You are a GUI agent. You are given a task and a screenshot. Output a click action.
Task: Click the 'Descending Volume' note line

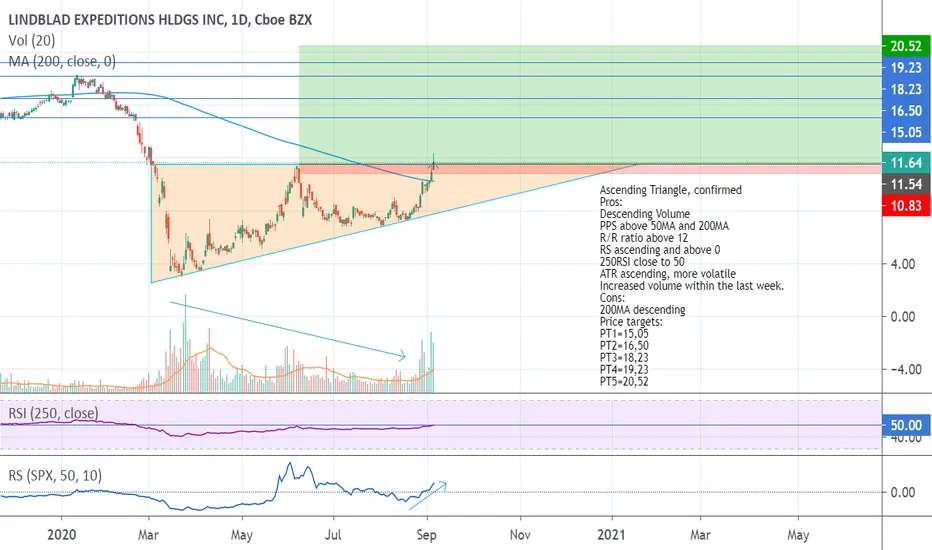click(645, 213)
